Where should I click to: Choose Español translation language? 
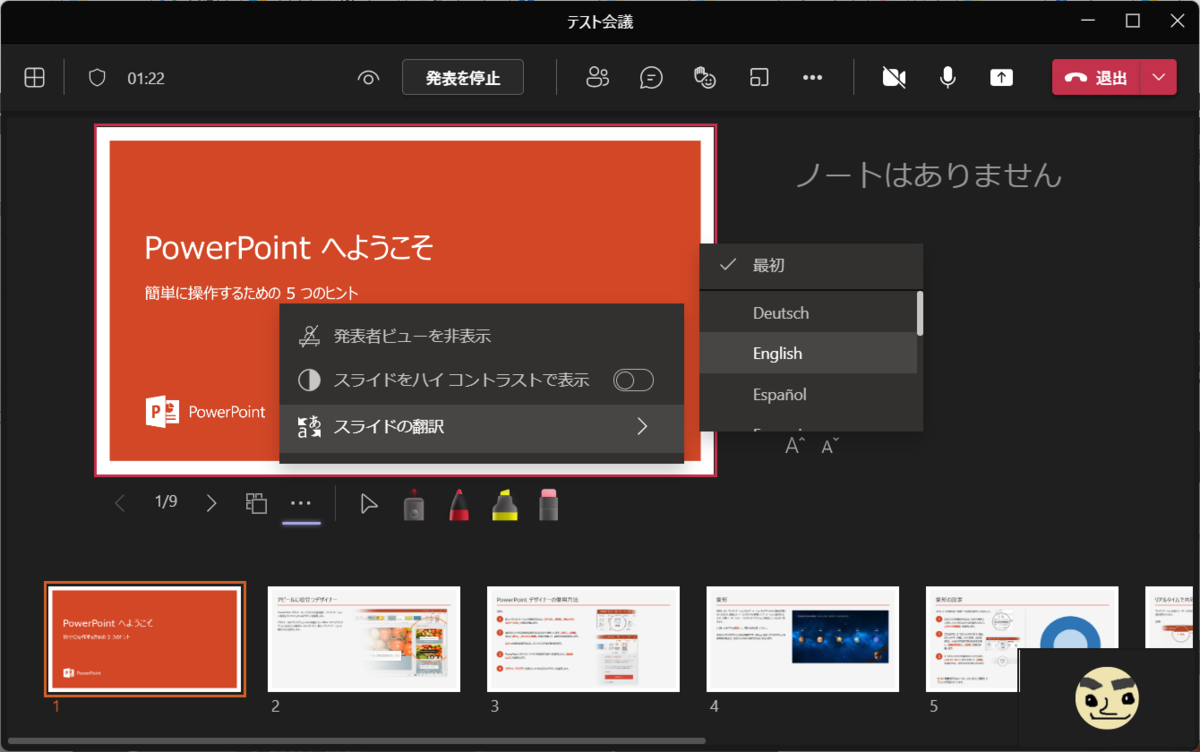tap(808, 394)
